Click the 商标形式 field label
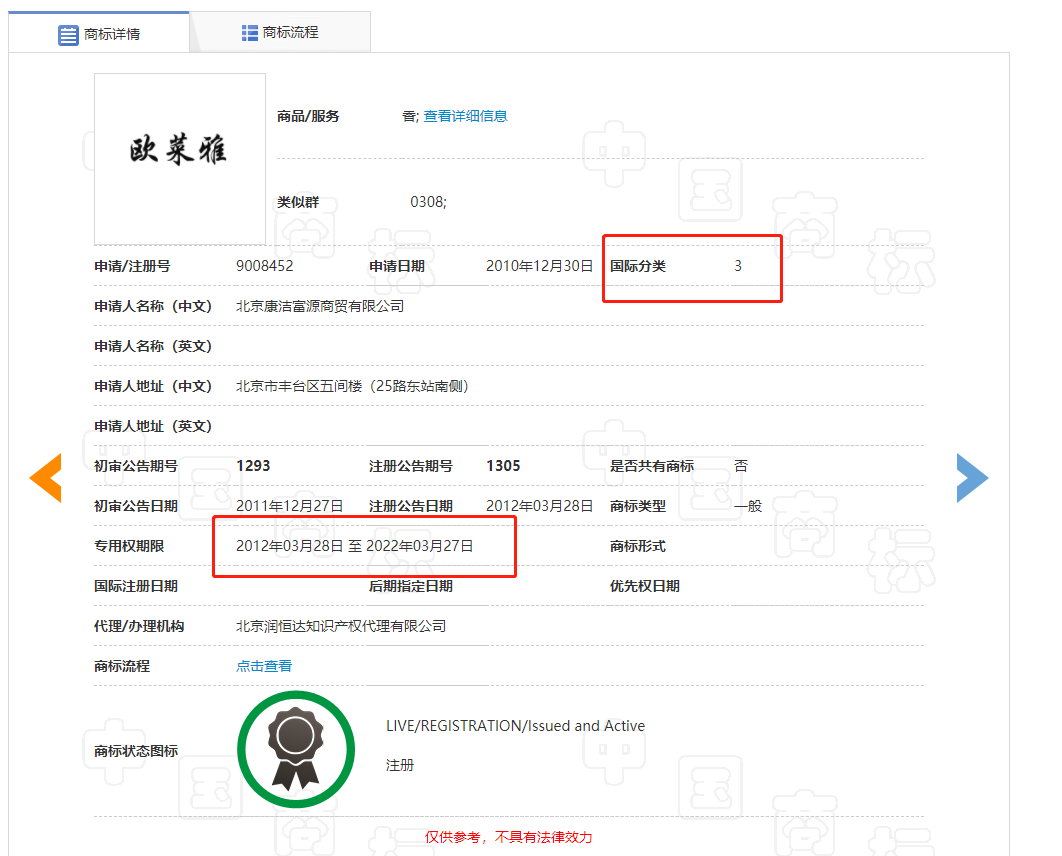The width and height of the screenshot is (1062, 856). (x=638, y=546)
